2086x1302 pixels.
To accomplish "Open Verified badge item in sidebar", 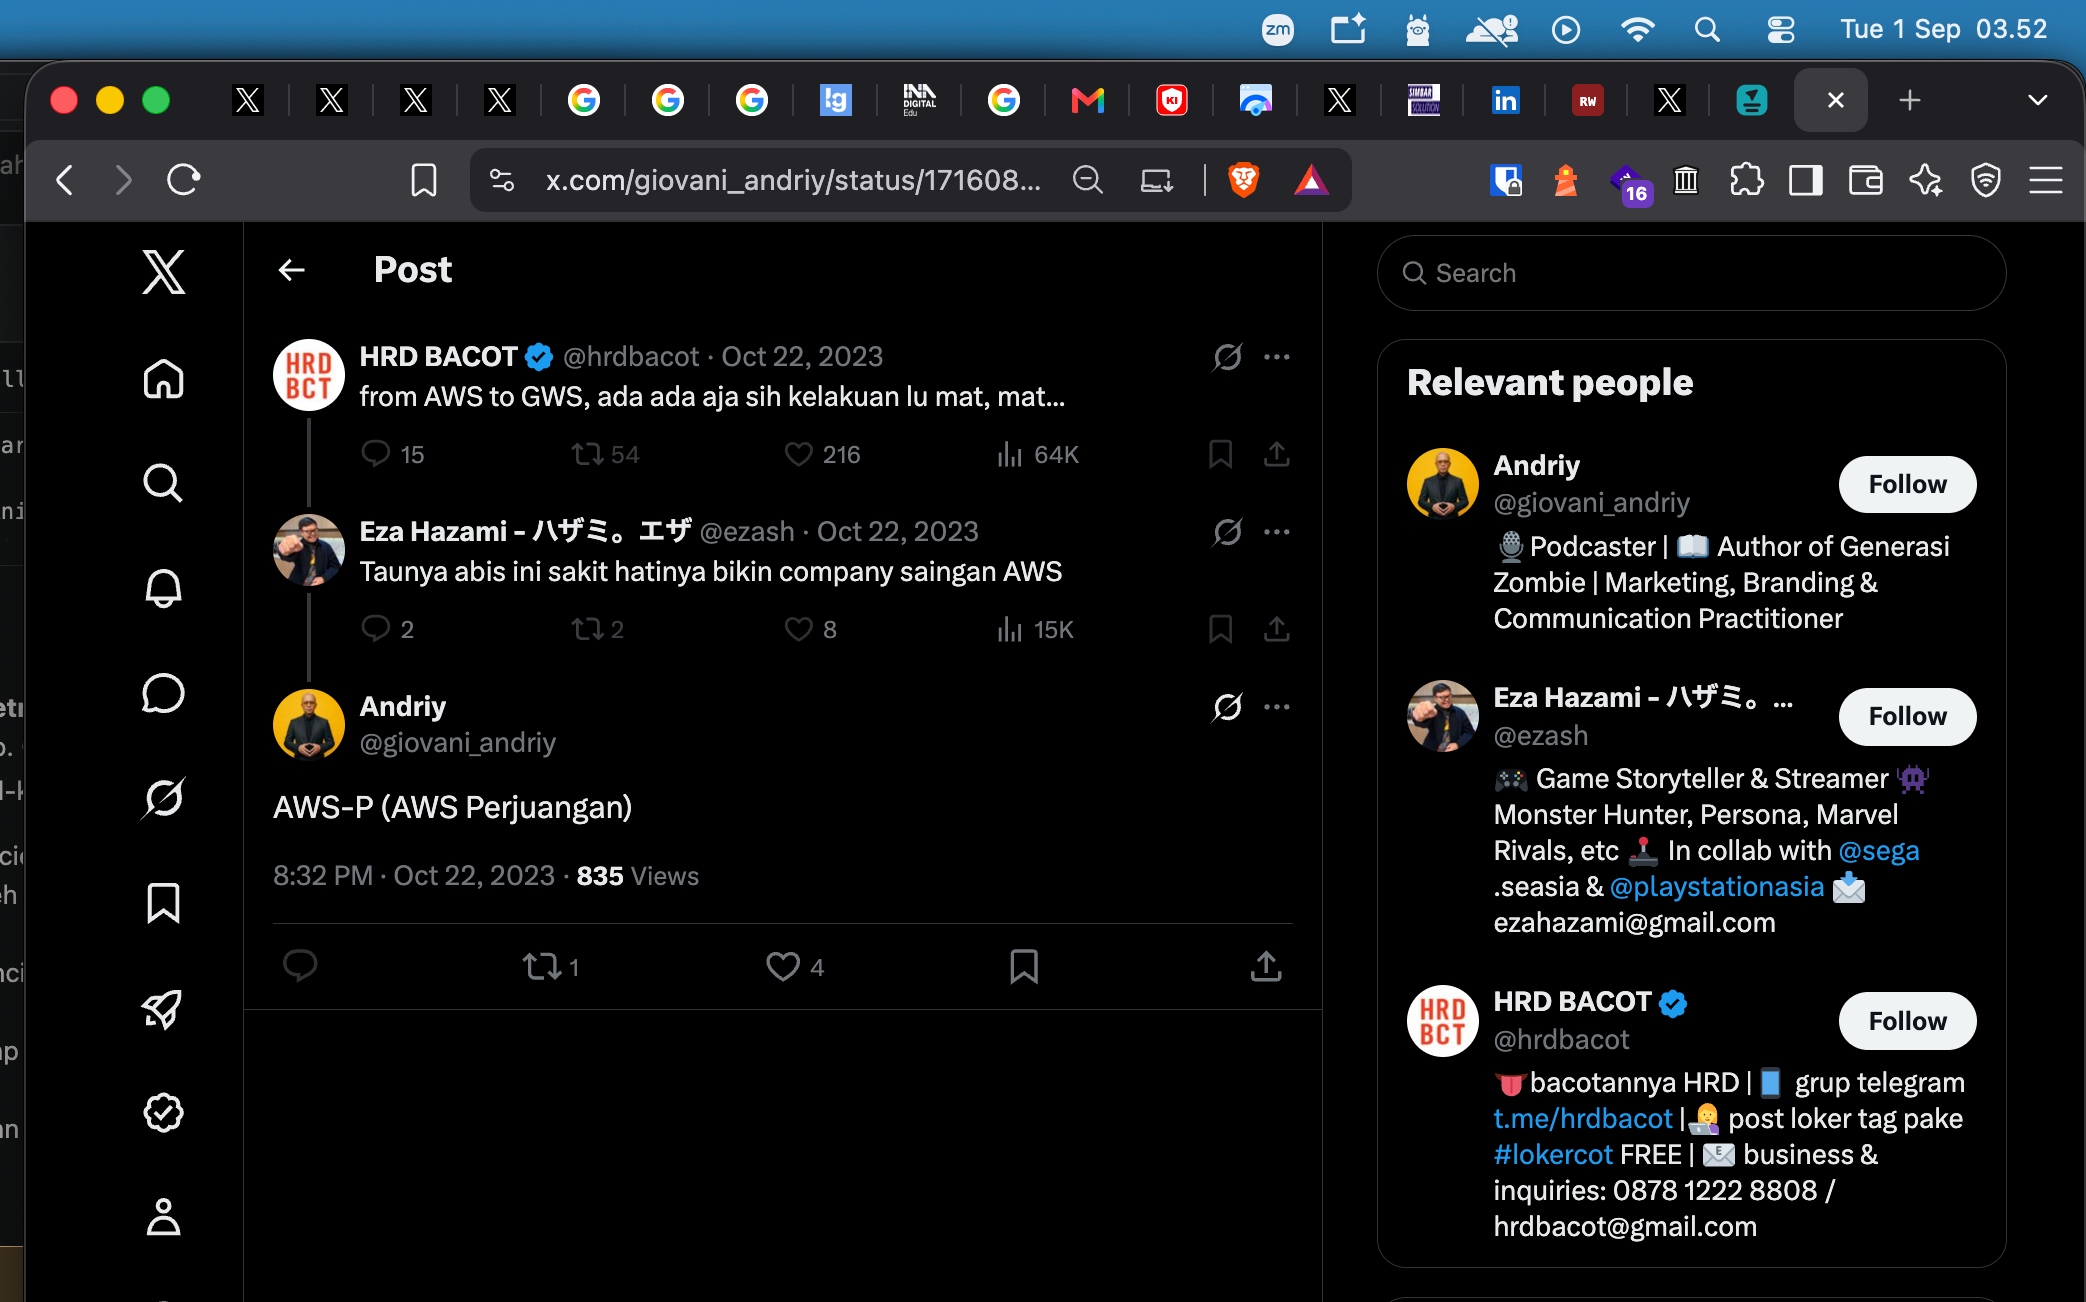I will tap(164, 1112).
